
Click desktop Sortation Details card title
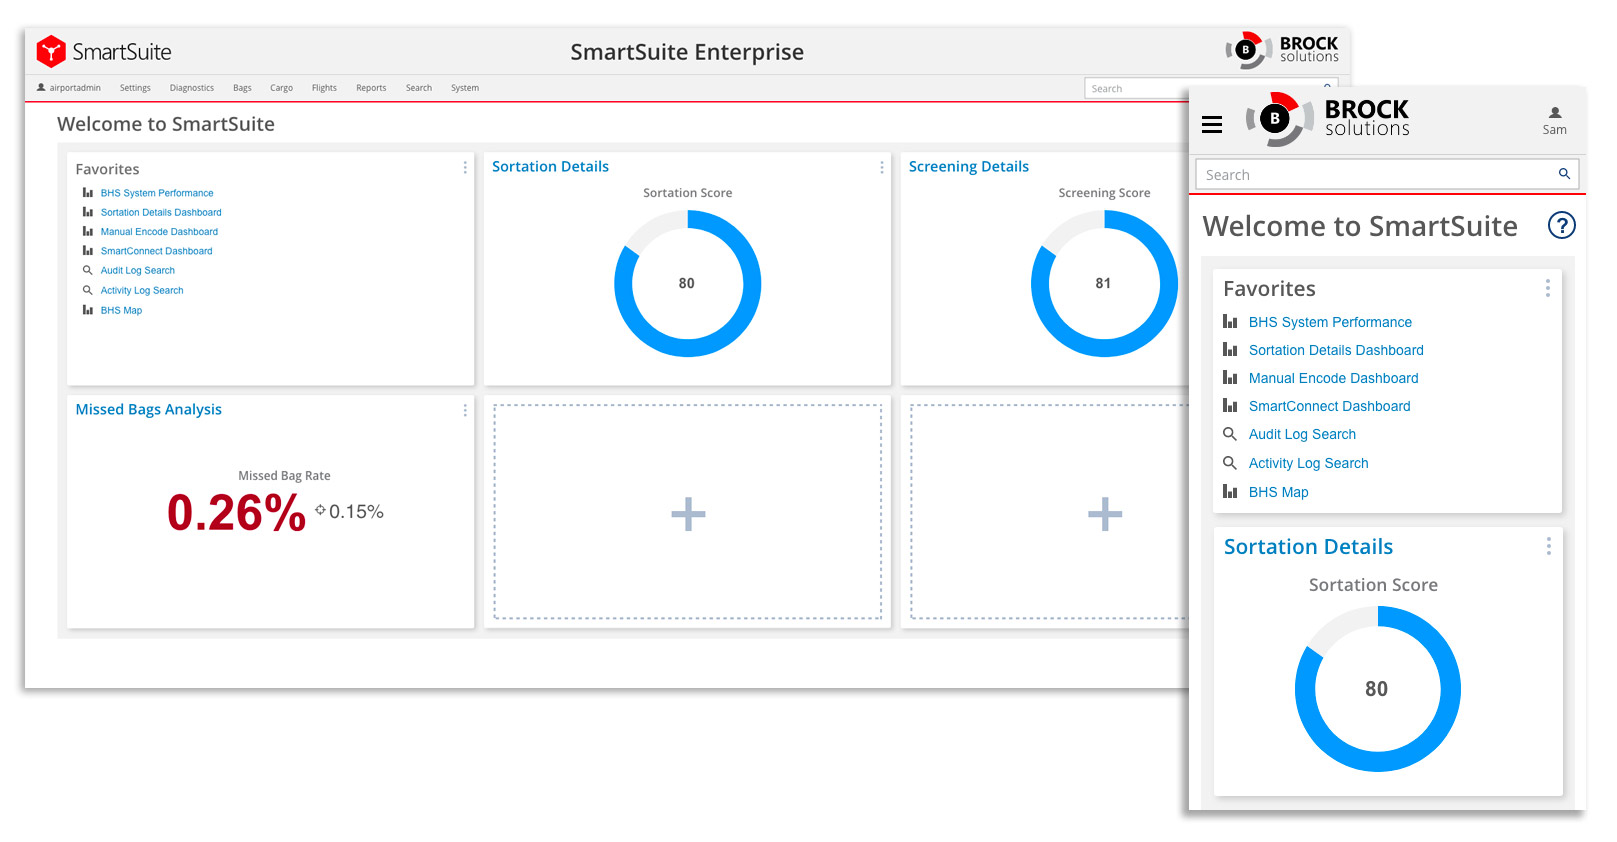click(x=550, y=166)
